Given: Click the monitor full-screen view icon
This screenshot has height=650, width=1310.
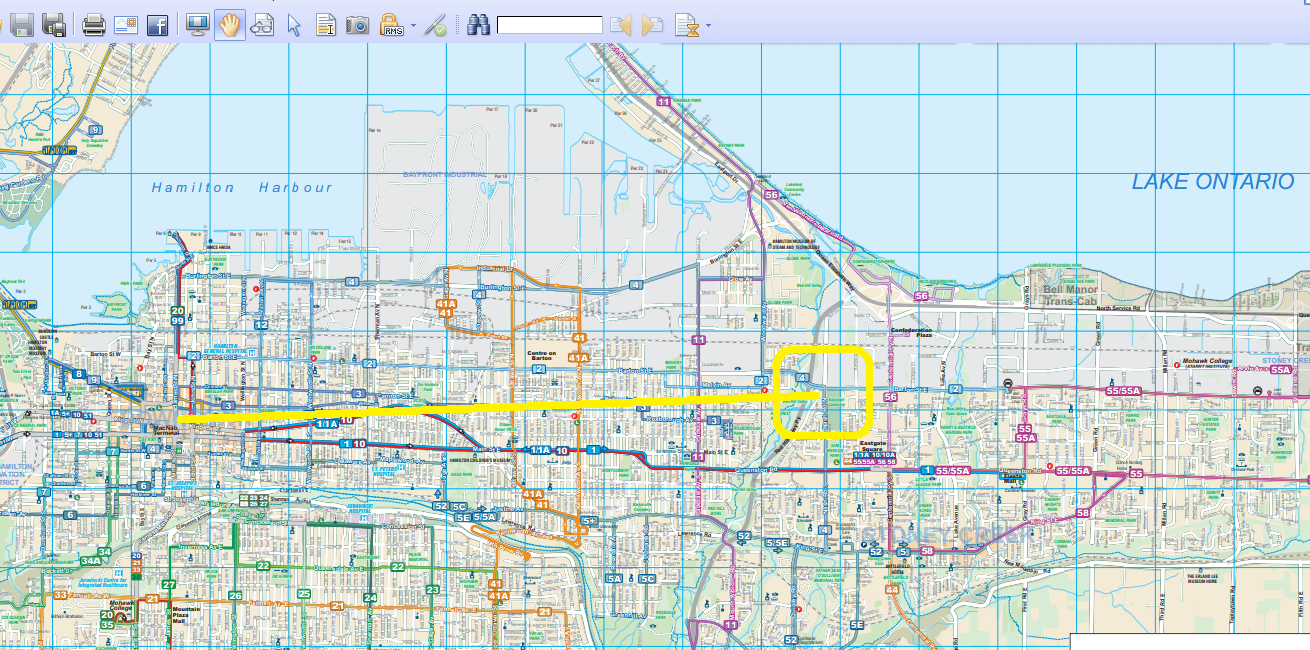Looking at the screenshot, I should point(197,25).
